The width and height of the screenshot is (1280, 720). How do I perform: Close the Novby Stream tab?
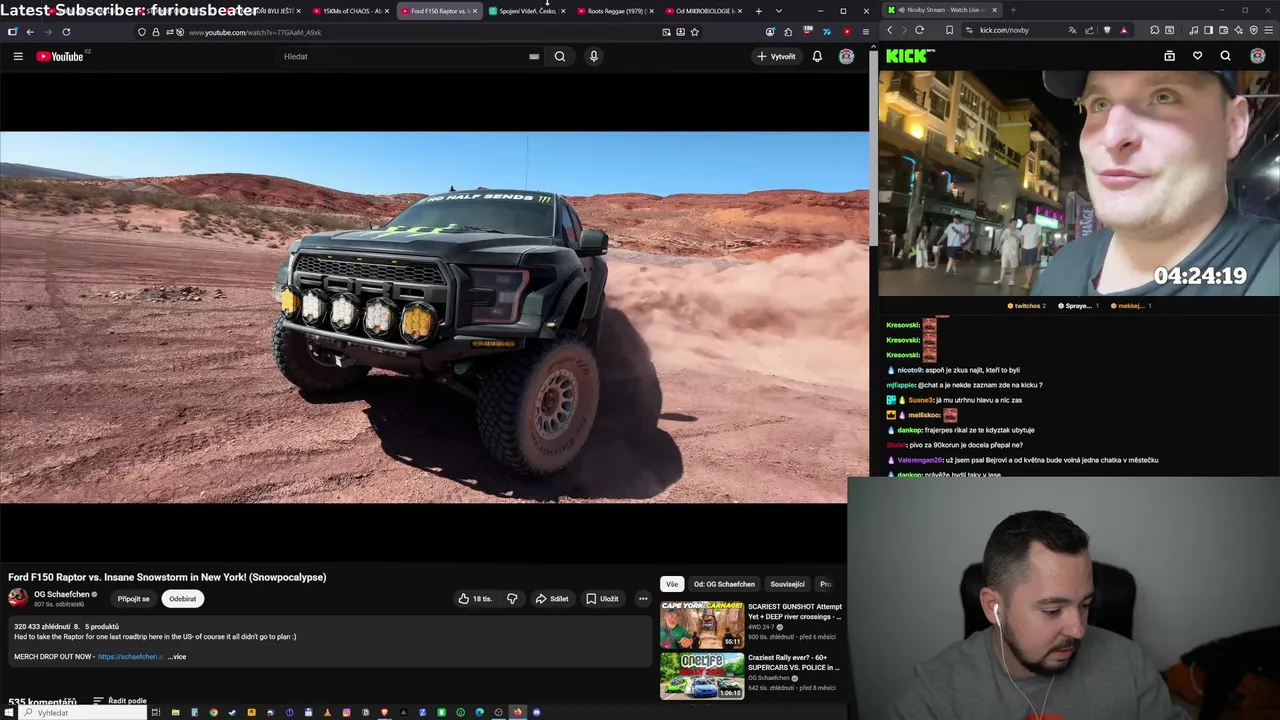(994, 10)
